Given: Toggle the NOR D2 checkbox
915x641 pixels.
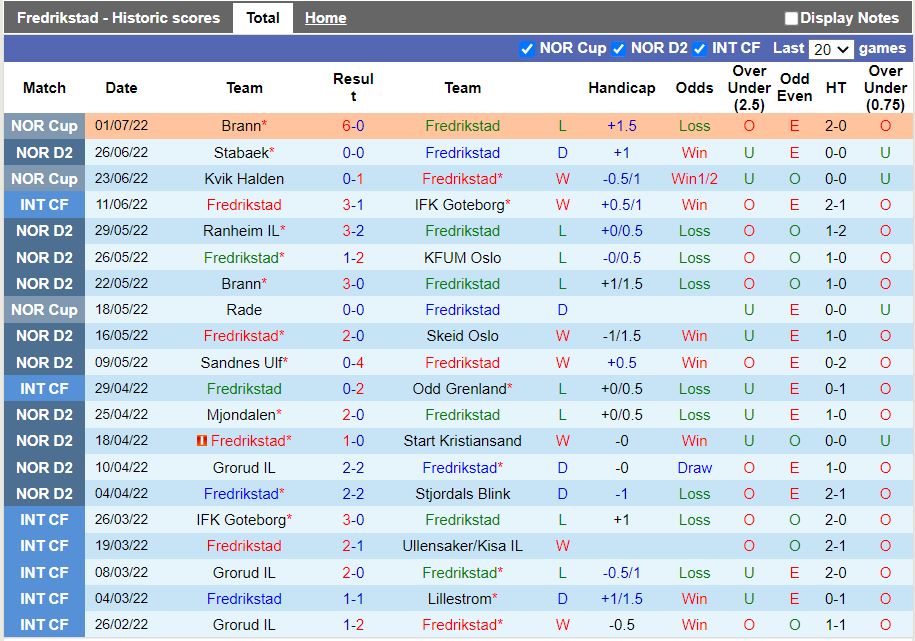Looking at the screenshot, I should click(x=618, y=49).
